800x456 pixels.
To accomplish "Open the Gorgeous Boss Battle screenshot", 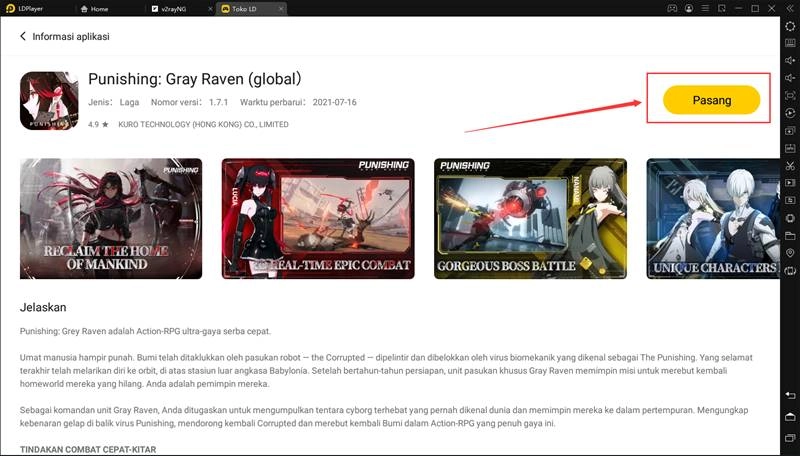I will click(x=530, y=218).
